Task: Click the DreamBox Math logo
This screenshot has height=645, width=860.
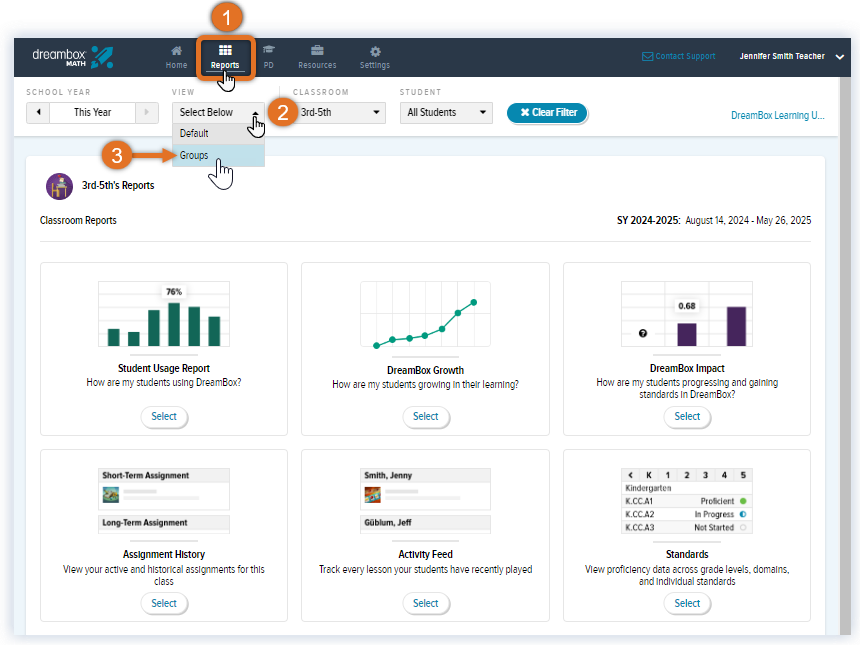Action: [x=73, y=57]
